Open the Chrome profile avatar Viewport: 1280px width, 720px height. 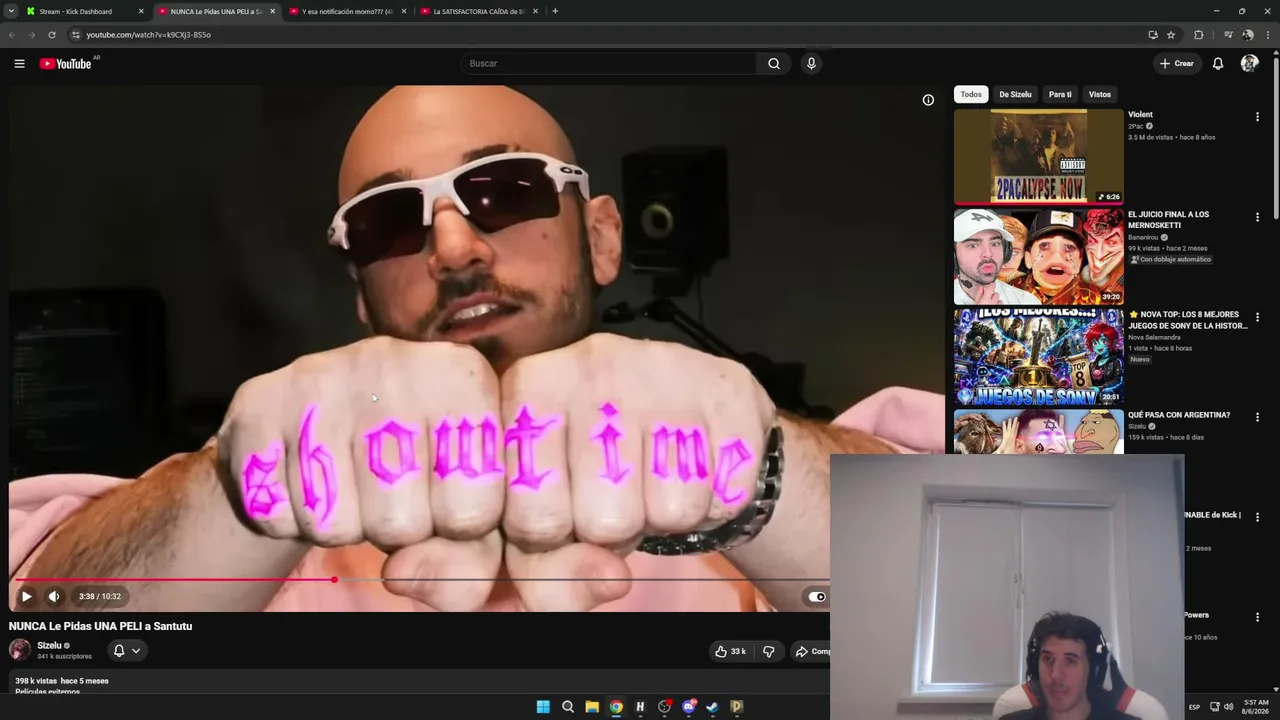click(1248, 34)
